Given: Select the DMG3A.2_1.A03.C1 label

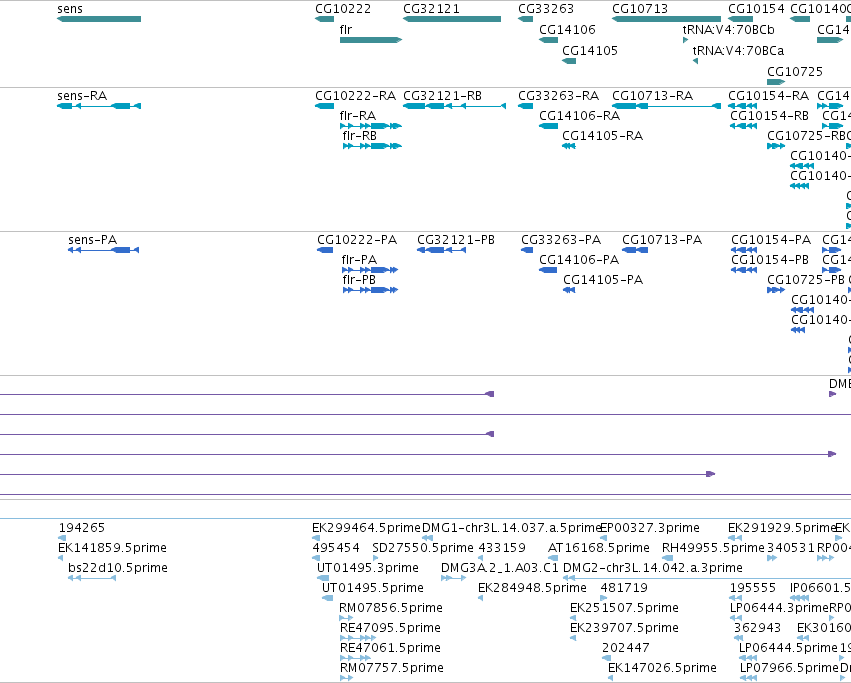Looking at the screenshot, I should coord(499,568).
